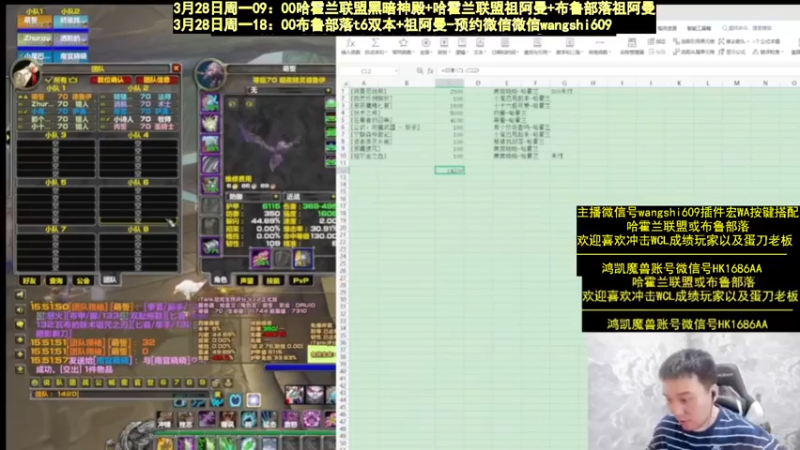Switch to the 团队 raid tab
Screen dimensions: 800x450
point(109,280)
